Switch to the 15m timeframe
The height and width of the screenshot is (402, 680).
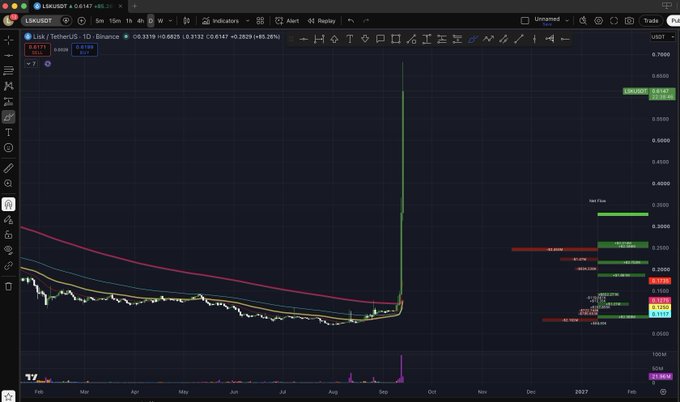coord(115,20)
